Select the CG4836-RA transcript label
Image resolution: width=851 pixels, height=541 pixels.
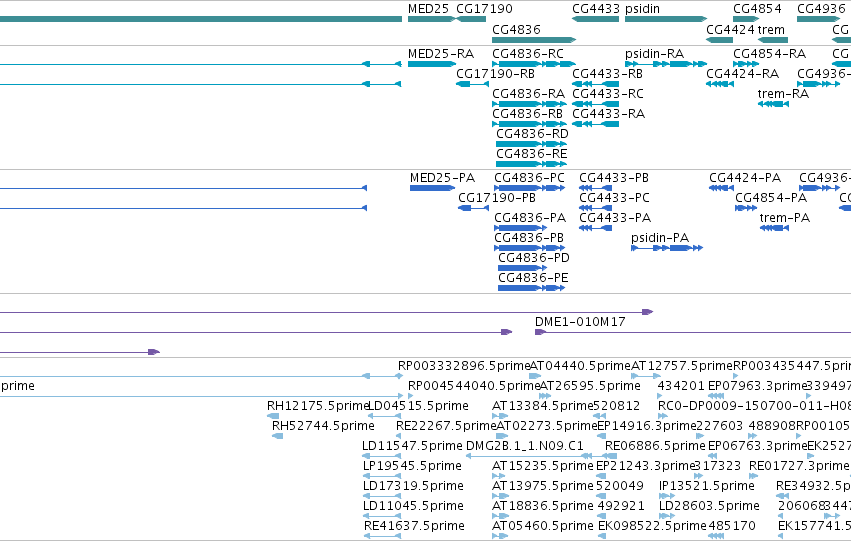point(529,94)
